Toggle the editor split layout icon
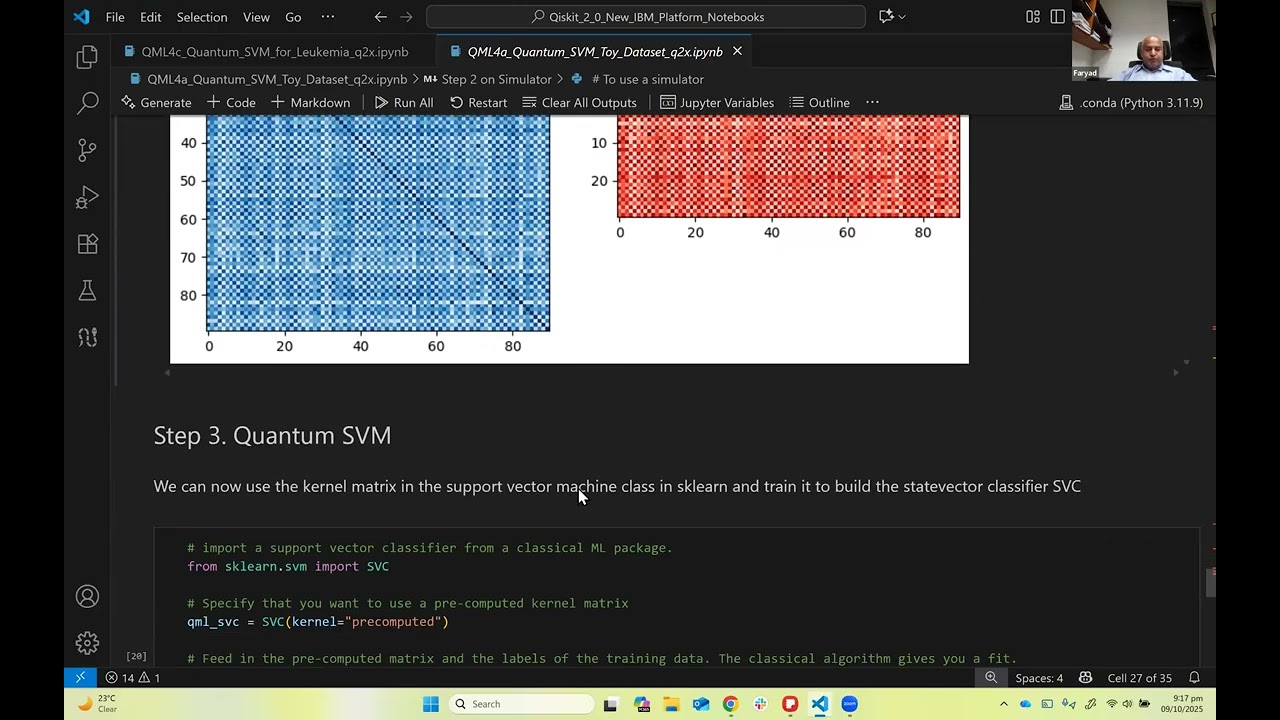The height and width of the screenshot is (720, 1280). click(1058, 17)
